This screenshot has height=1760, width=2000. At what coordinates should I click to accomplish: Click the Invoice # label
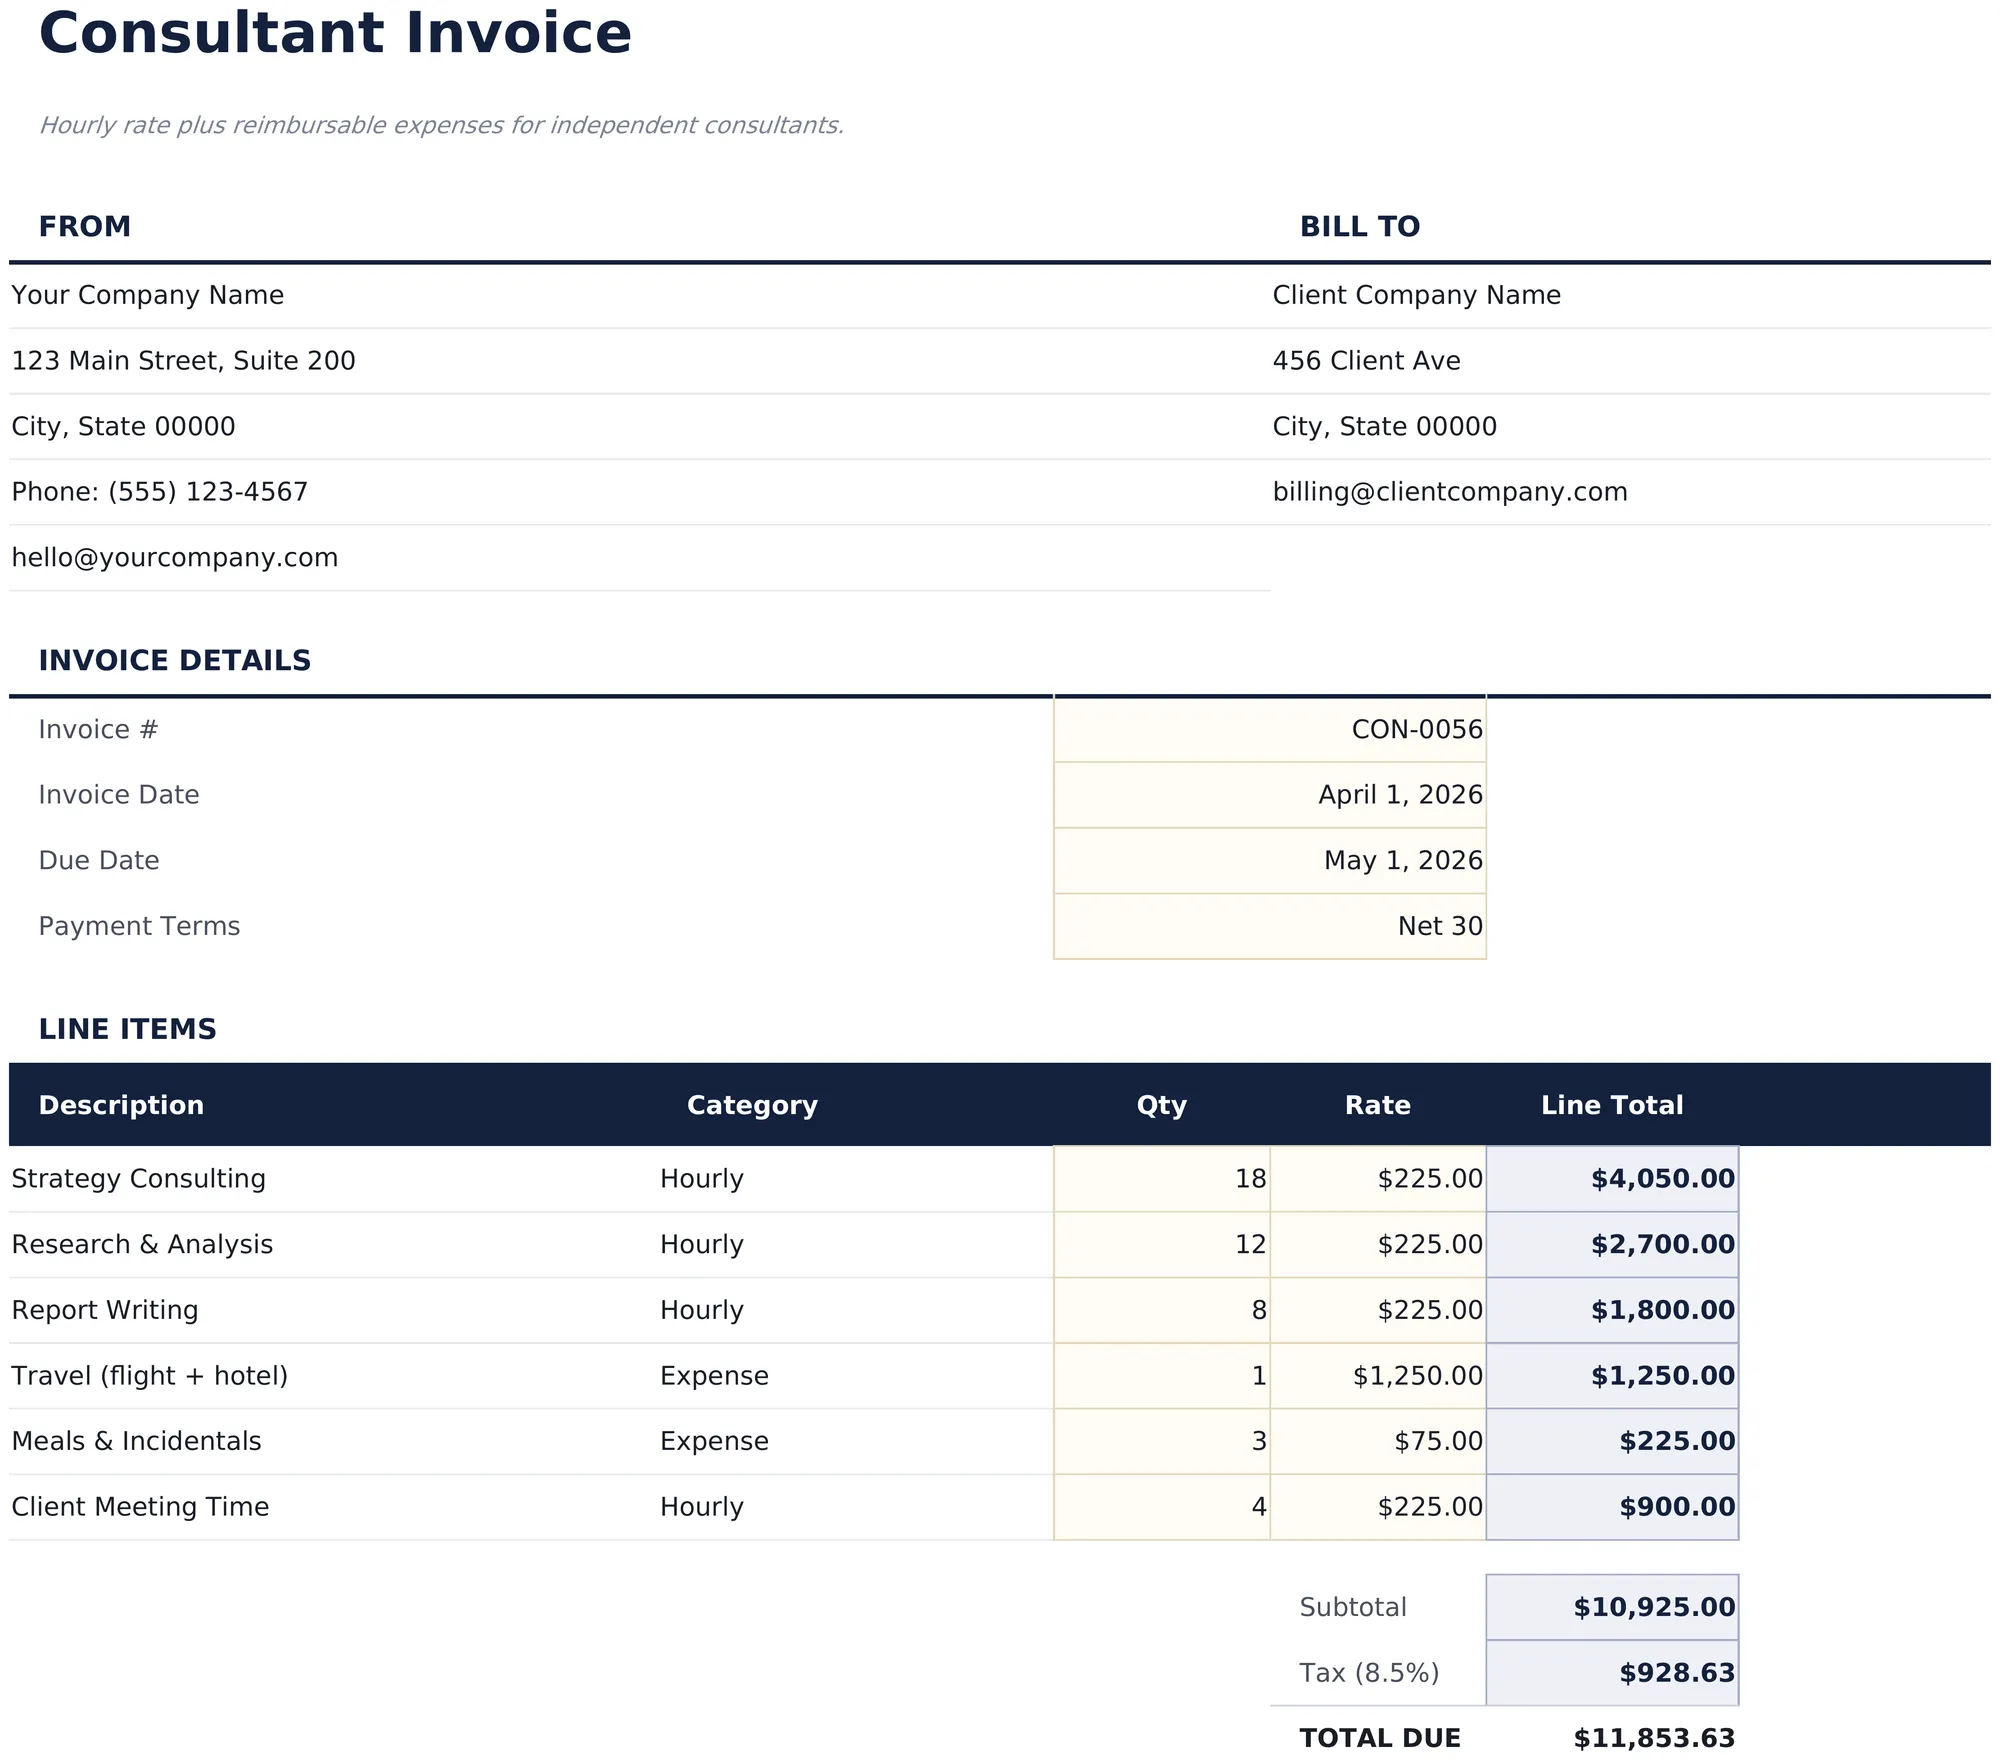point(98,730)
